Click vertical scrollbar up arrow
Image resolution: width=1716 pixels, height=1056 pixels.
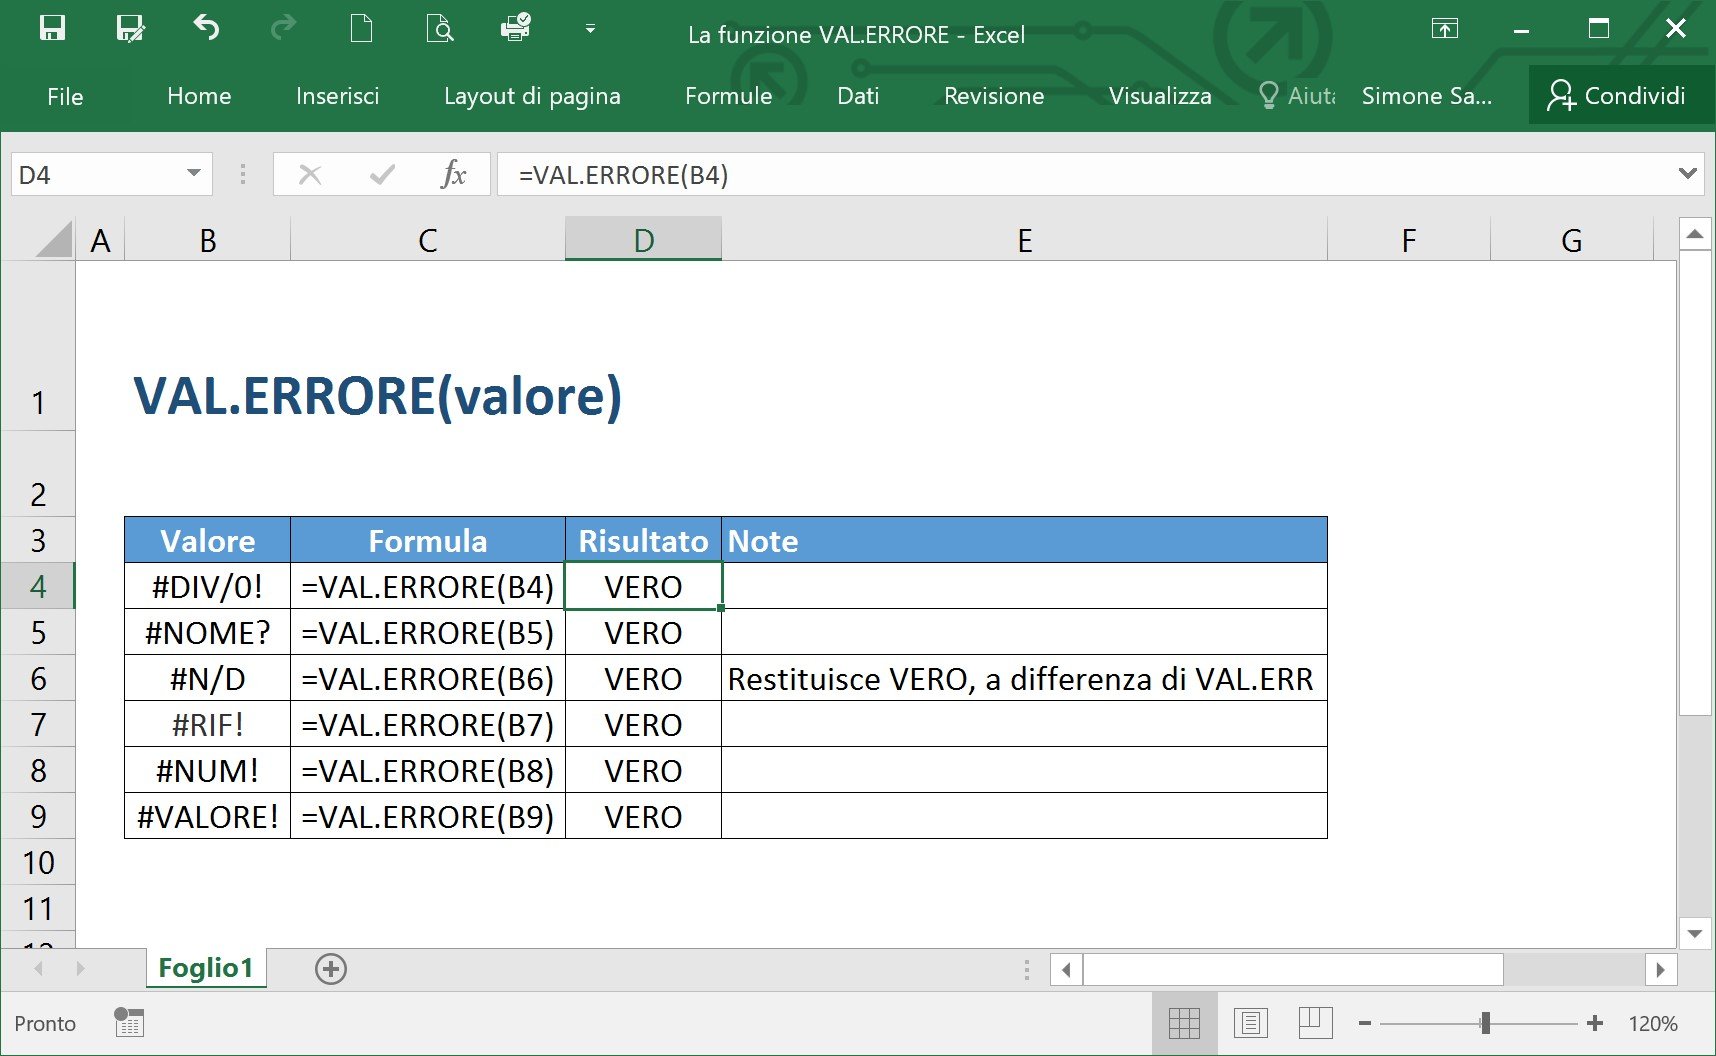pyautogui.click(x=1694, y=234)
